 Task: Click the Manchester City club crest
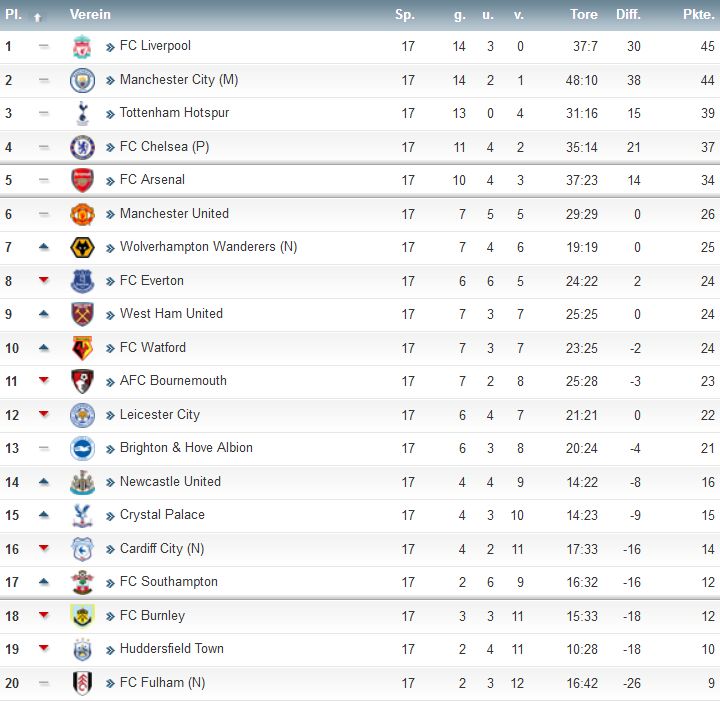tap(82, 80)
